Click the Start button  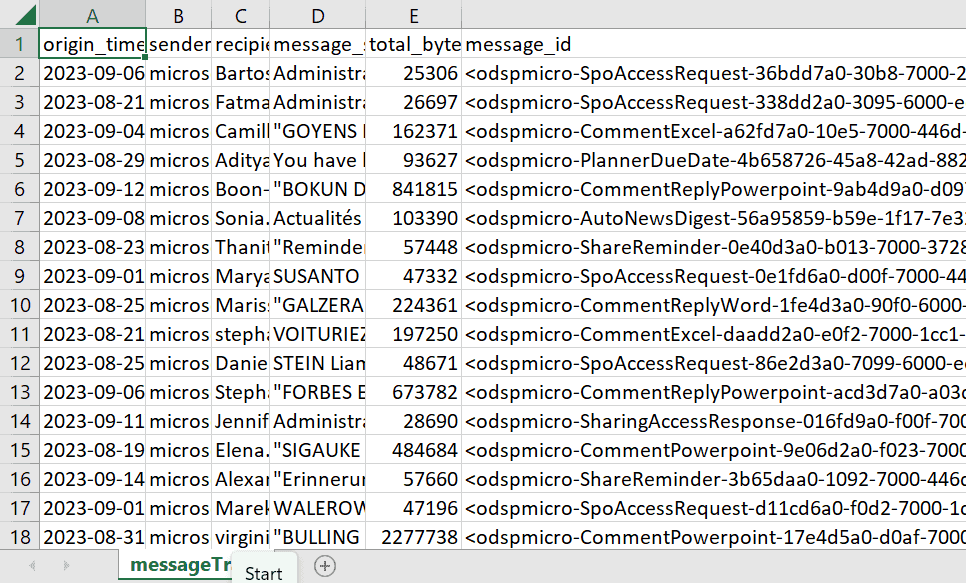263,573
